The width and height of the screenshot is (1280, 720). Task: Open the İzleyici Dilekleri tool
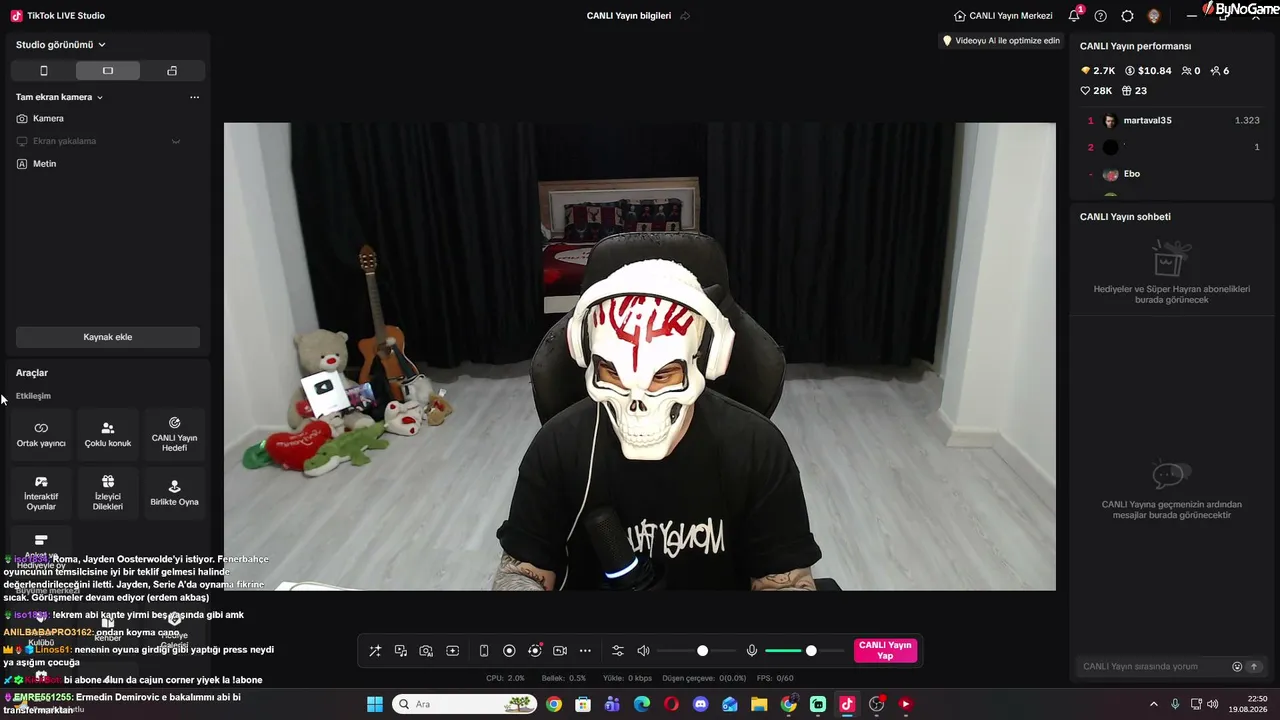[x=108, y=493]
